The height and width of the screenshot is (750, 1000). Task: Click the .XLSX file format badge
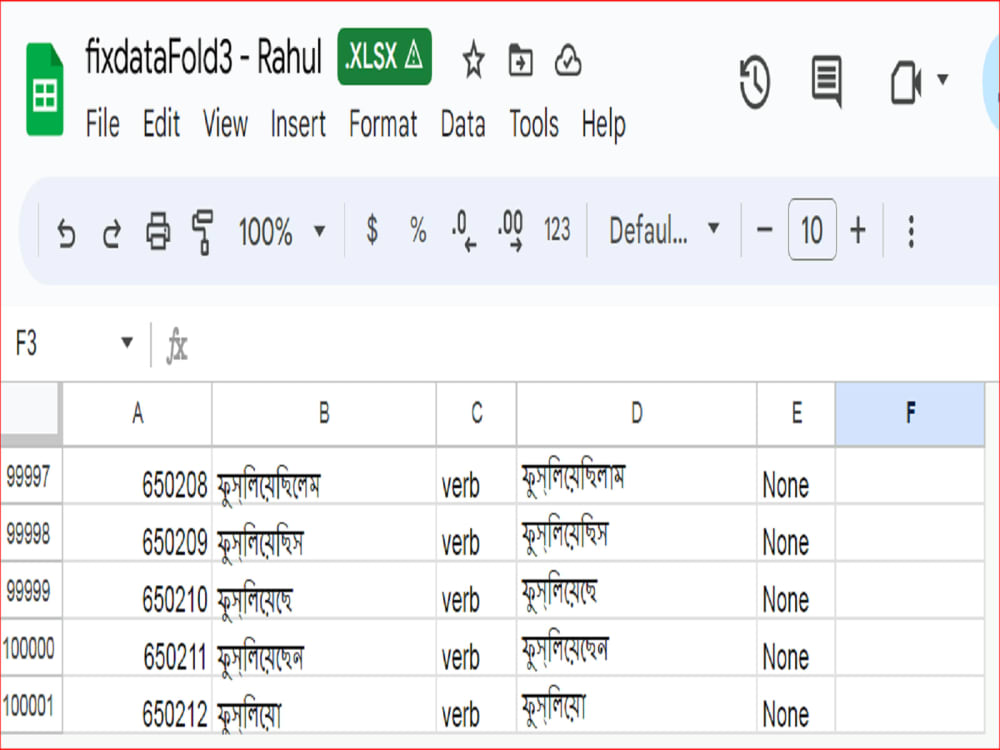pos(385,57)
